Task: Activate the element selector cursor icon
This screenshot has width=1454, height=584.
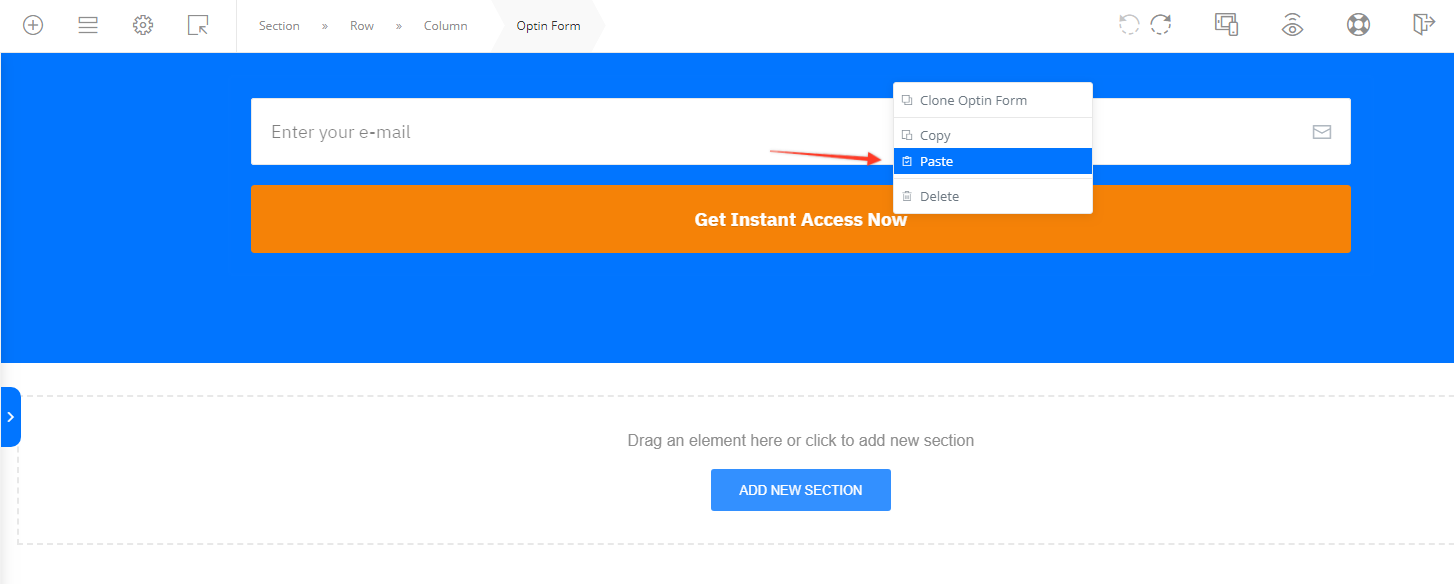Action: (x=198, y=25)
